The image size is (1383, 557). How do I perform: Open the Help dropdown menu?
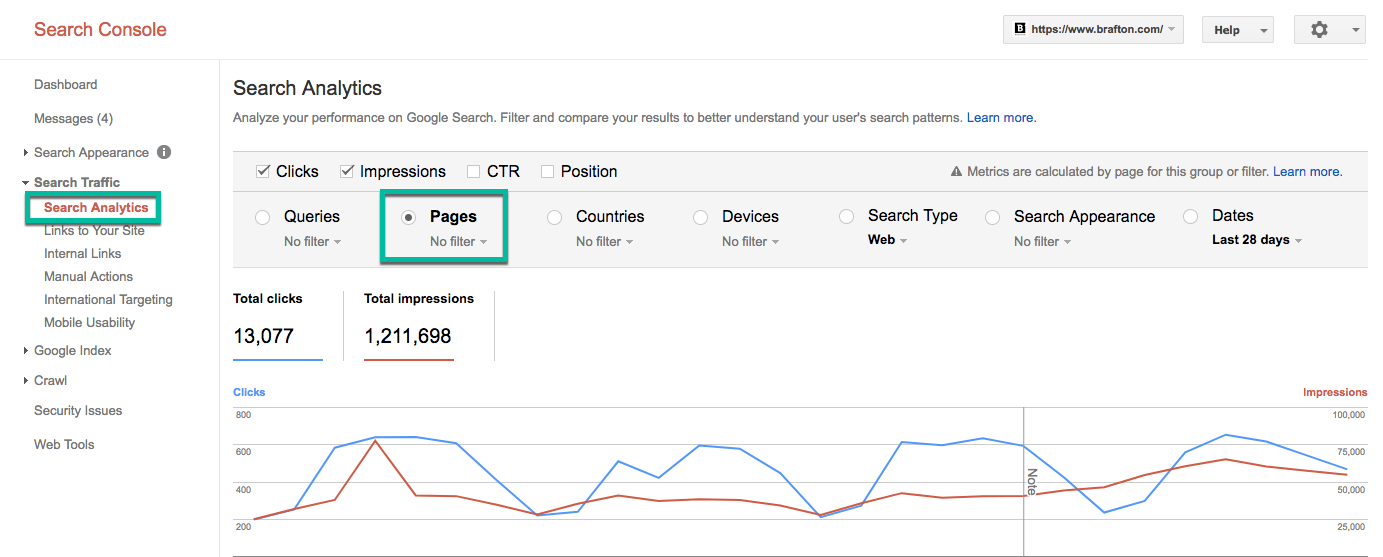(1237, 30)
